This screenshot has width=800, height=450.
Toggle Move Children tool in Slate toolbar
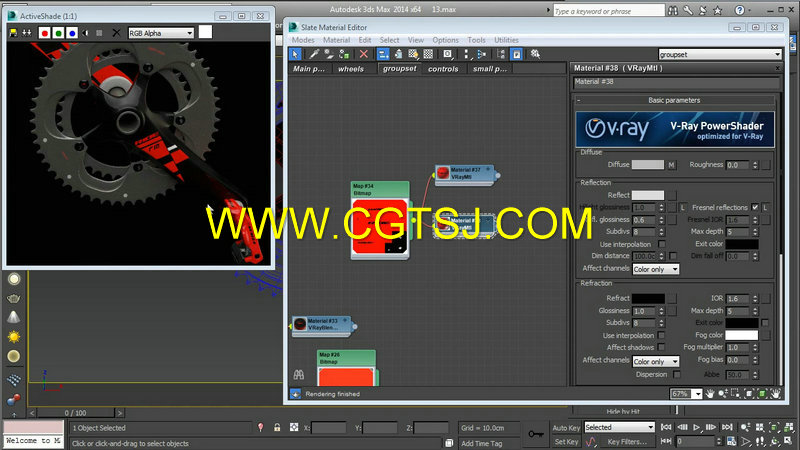(383, 54)
